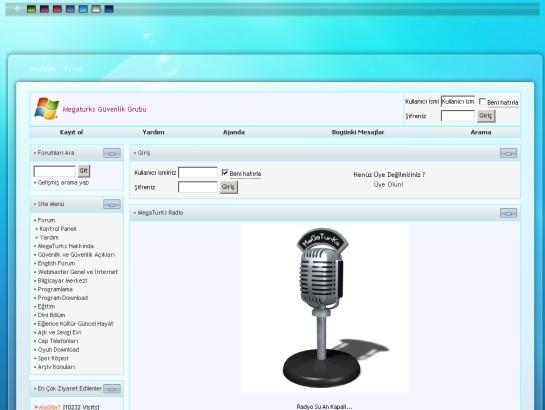Screen dimensions: 545x410
Task: Open the Gelişmiş arama yap link
Action: pyautogui.click(x=63, y=182)
